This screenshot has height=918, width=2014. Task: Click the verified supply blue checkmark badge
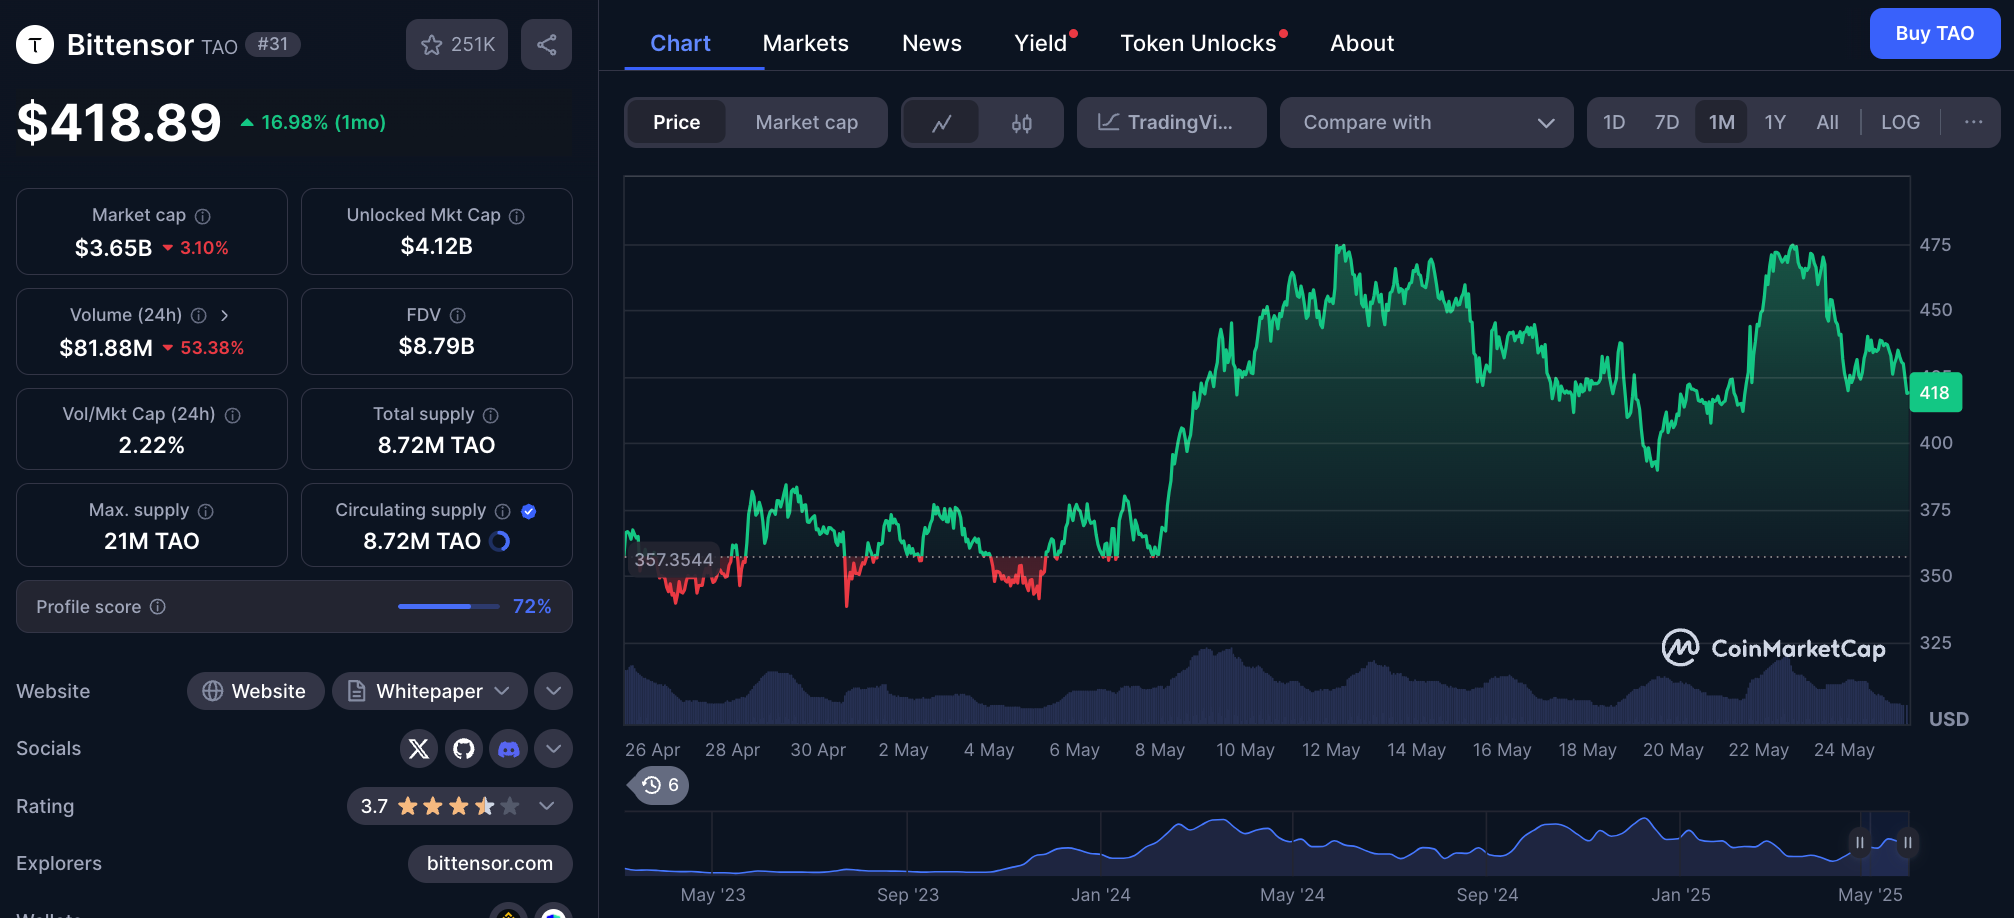[529, 511]
